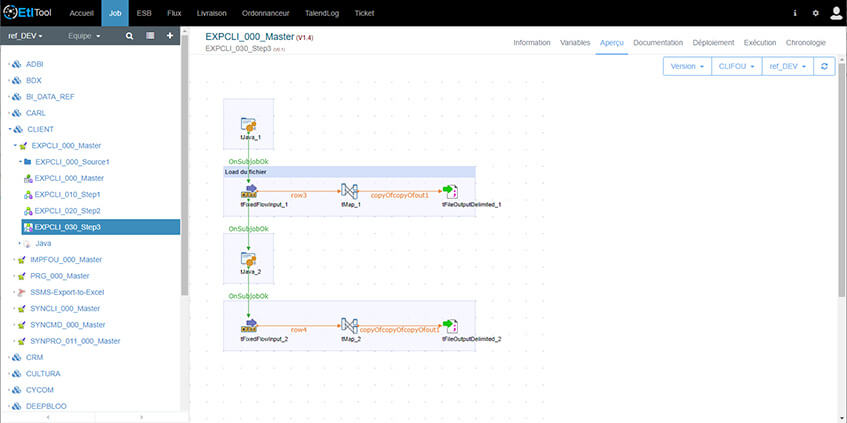Image resolution: width=847 pixels, height=423 pixels.
Task: Open the Equipe dropdown in sidebar
Action: 88,35
